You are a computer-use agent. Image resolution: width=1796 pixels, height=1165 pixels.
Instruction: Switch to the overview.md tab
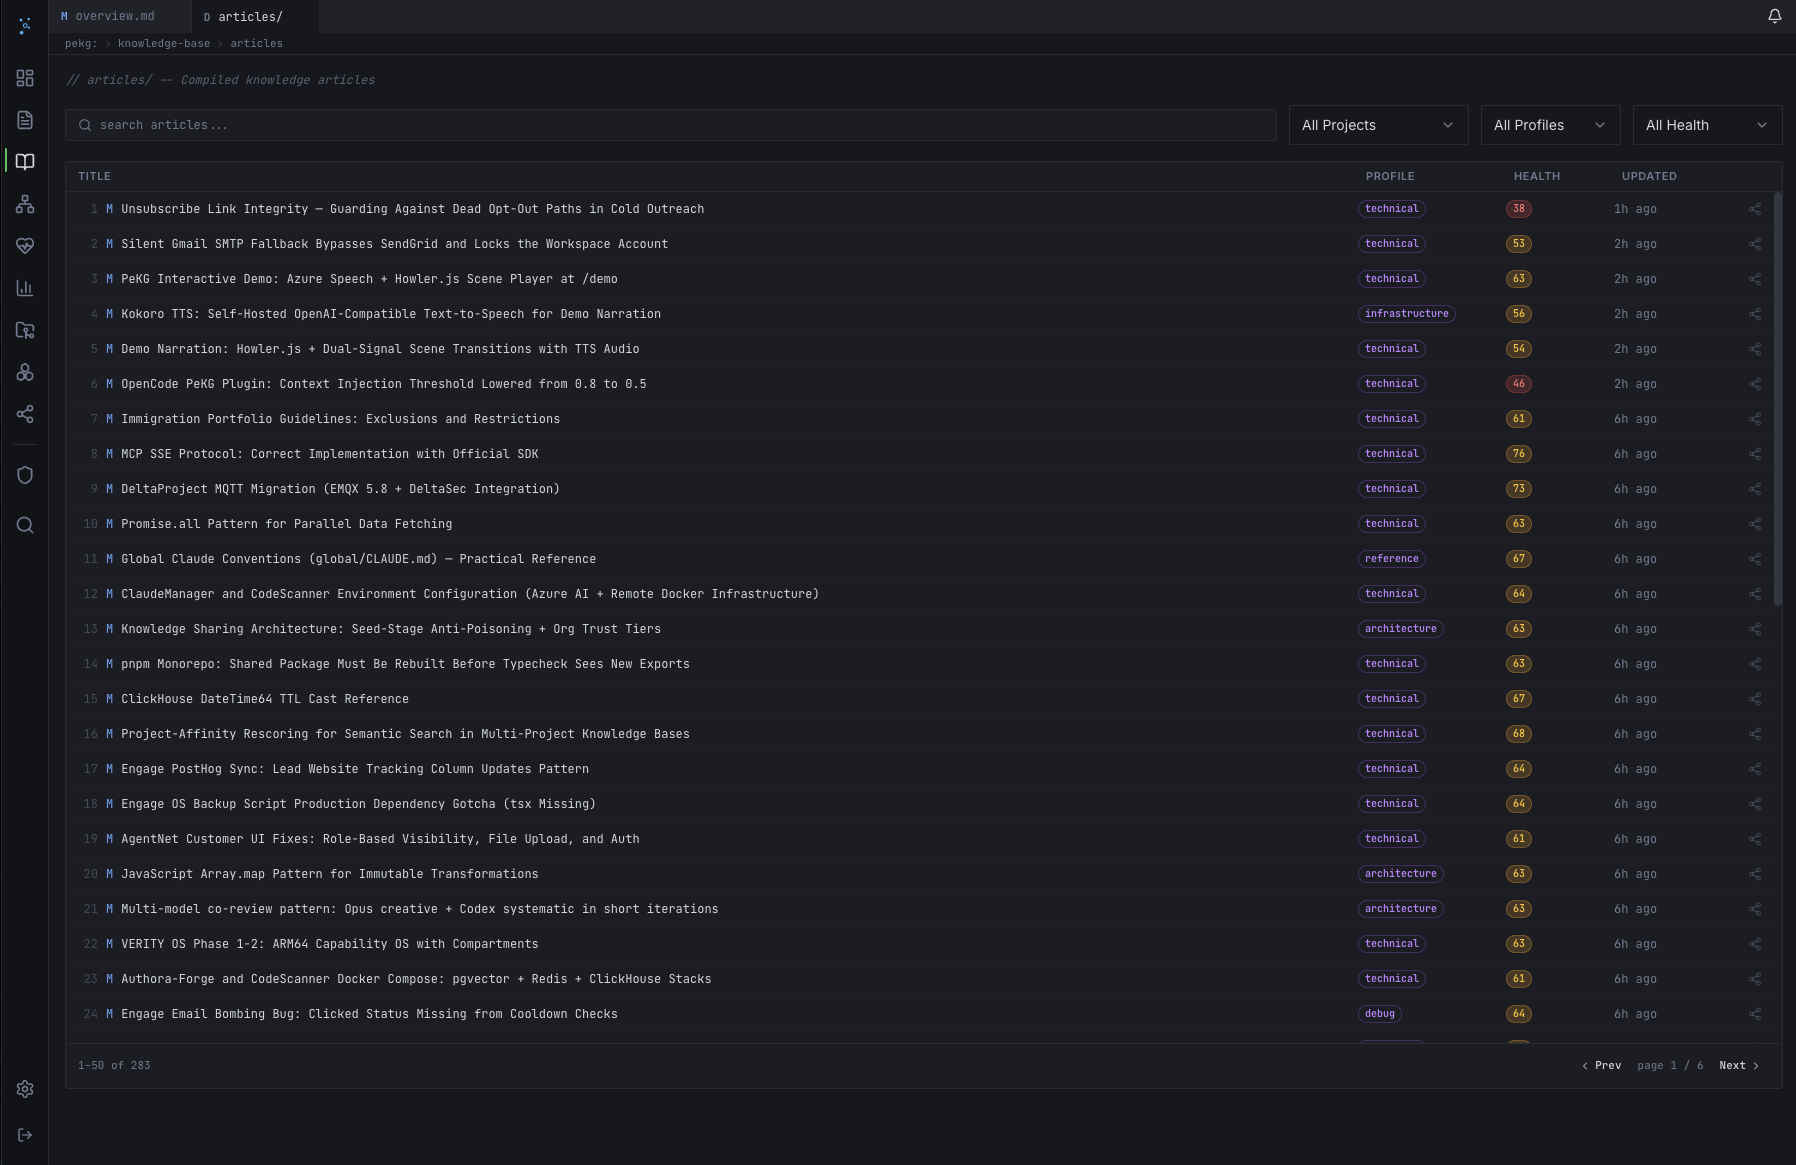pyautogui.click(x=114, y=16)
